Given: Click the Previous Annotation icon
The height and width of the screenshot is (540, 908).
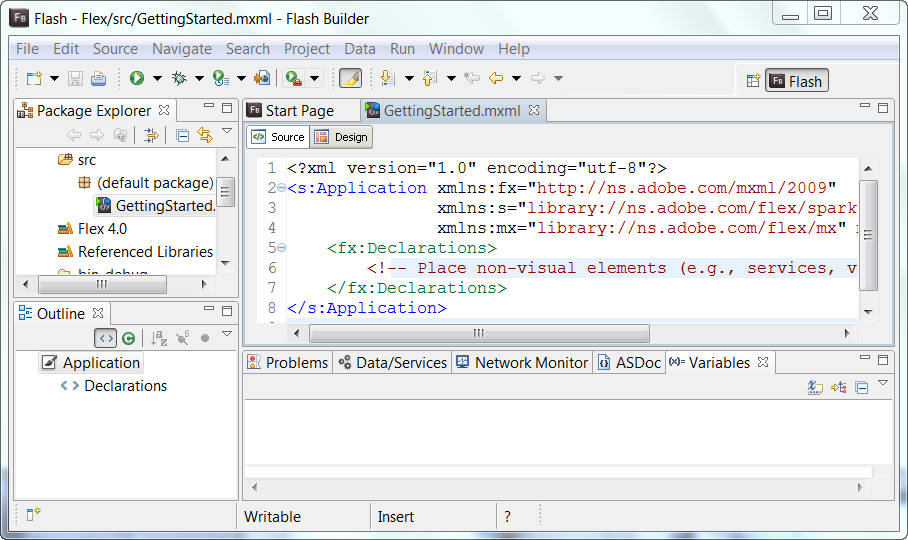Looking at the screenshot, I should 430,78.
